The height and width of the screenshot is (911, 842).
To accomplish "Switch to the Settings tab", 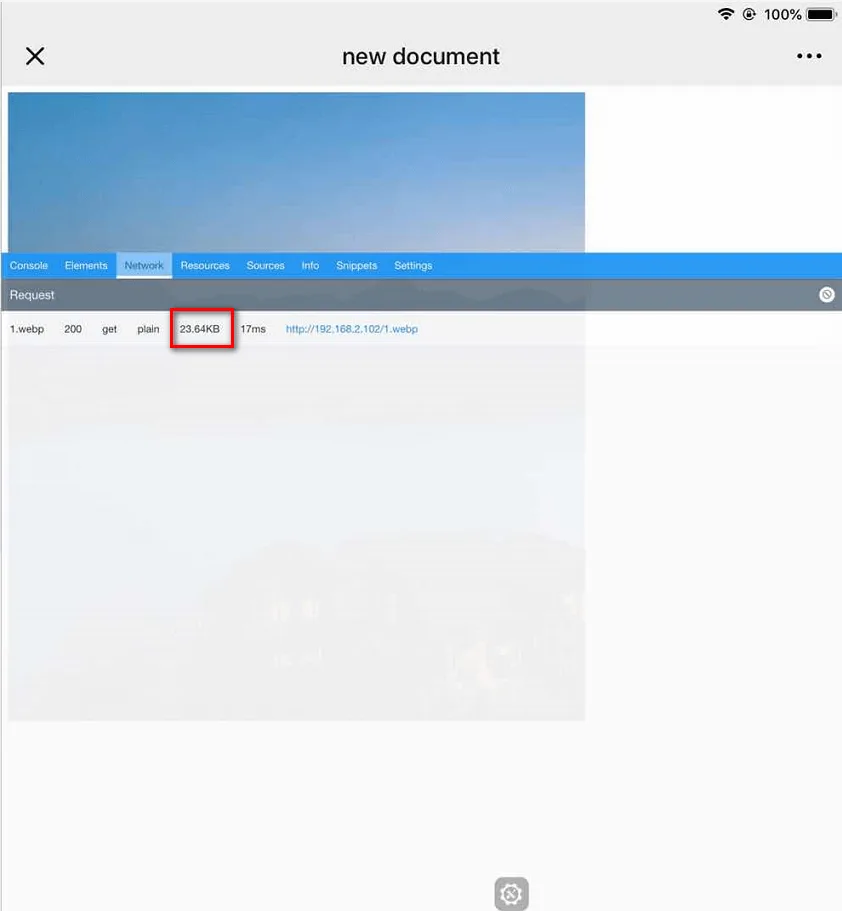I will pyautogui.click(x=413, y=266).
